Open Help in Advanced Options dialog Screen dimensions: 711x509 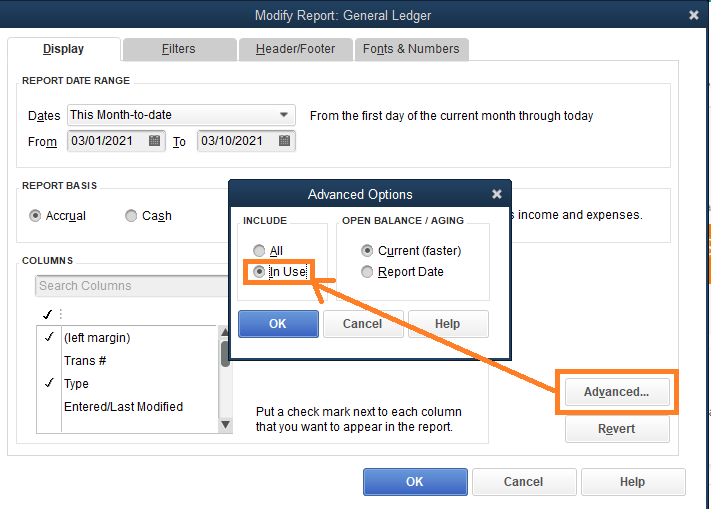[448, 324]
